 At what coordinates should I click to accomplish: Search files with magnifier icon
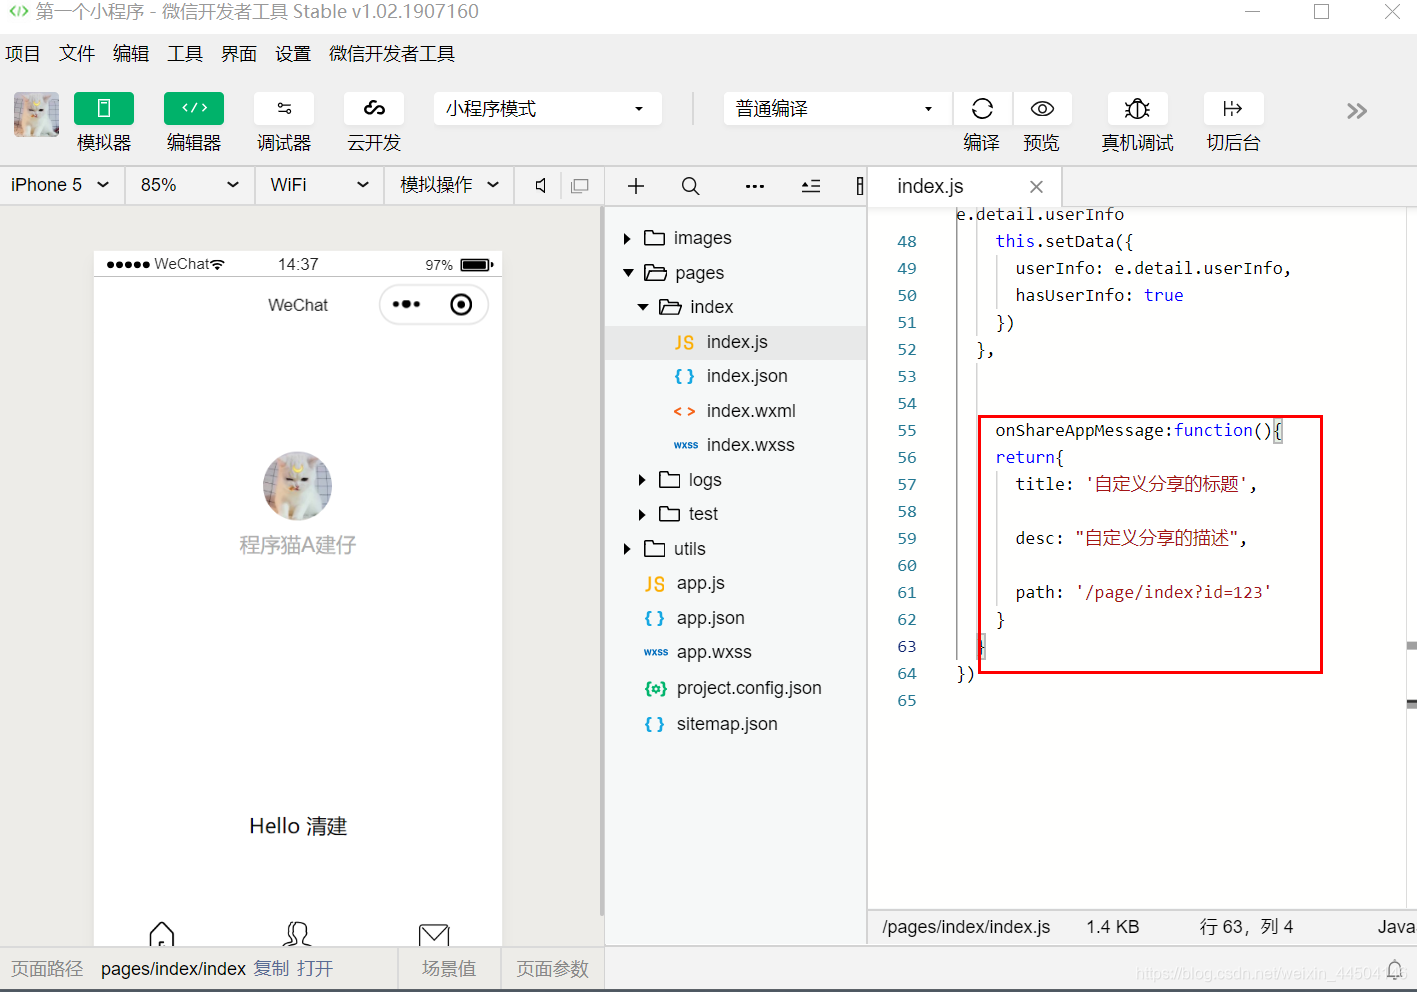click(x=690, y=186)
